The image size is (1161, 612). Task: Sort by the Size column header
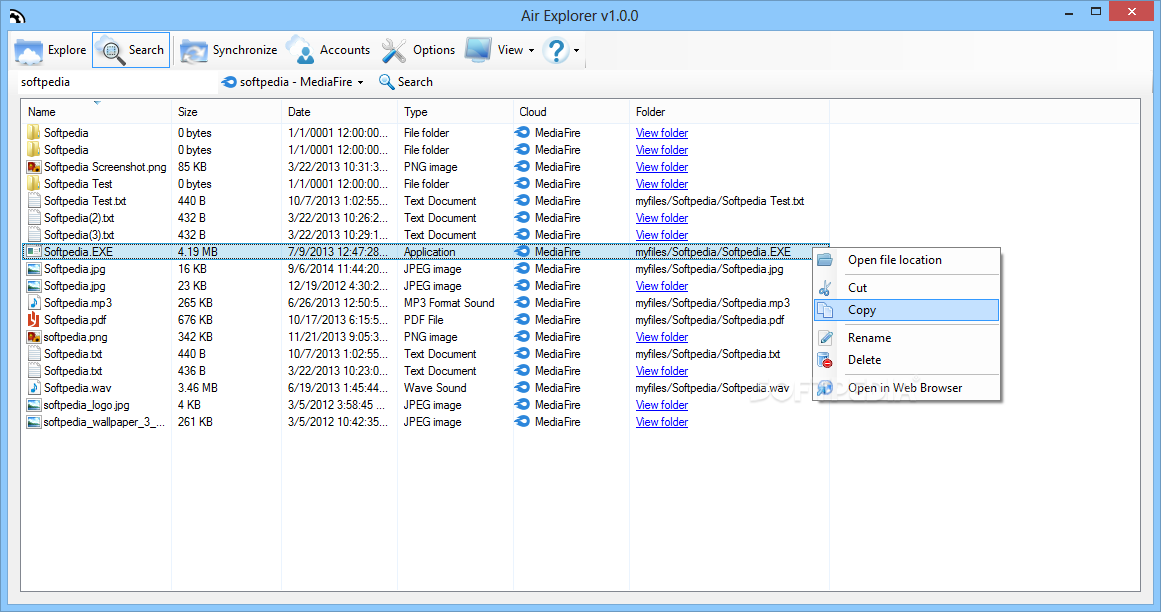tap(226, 112)
